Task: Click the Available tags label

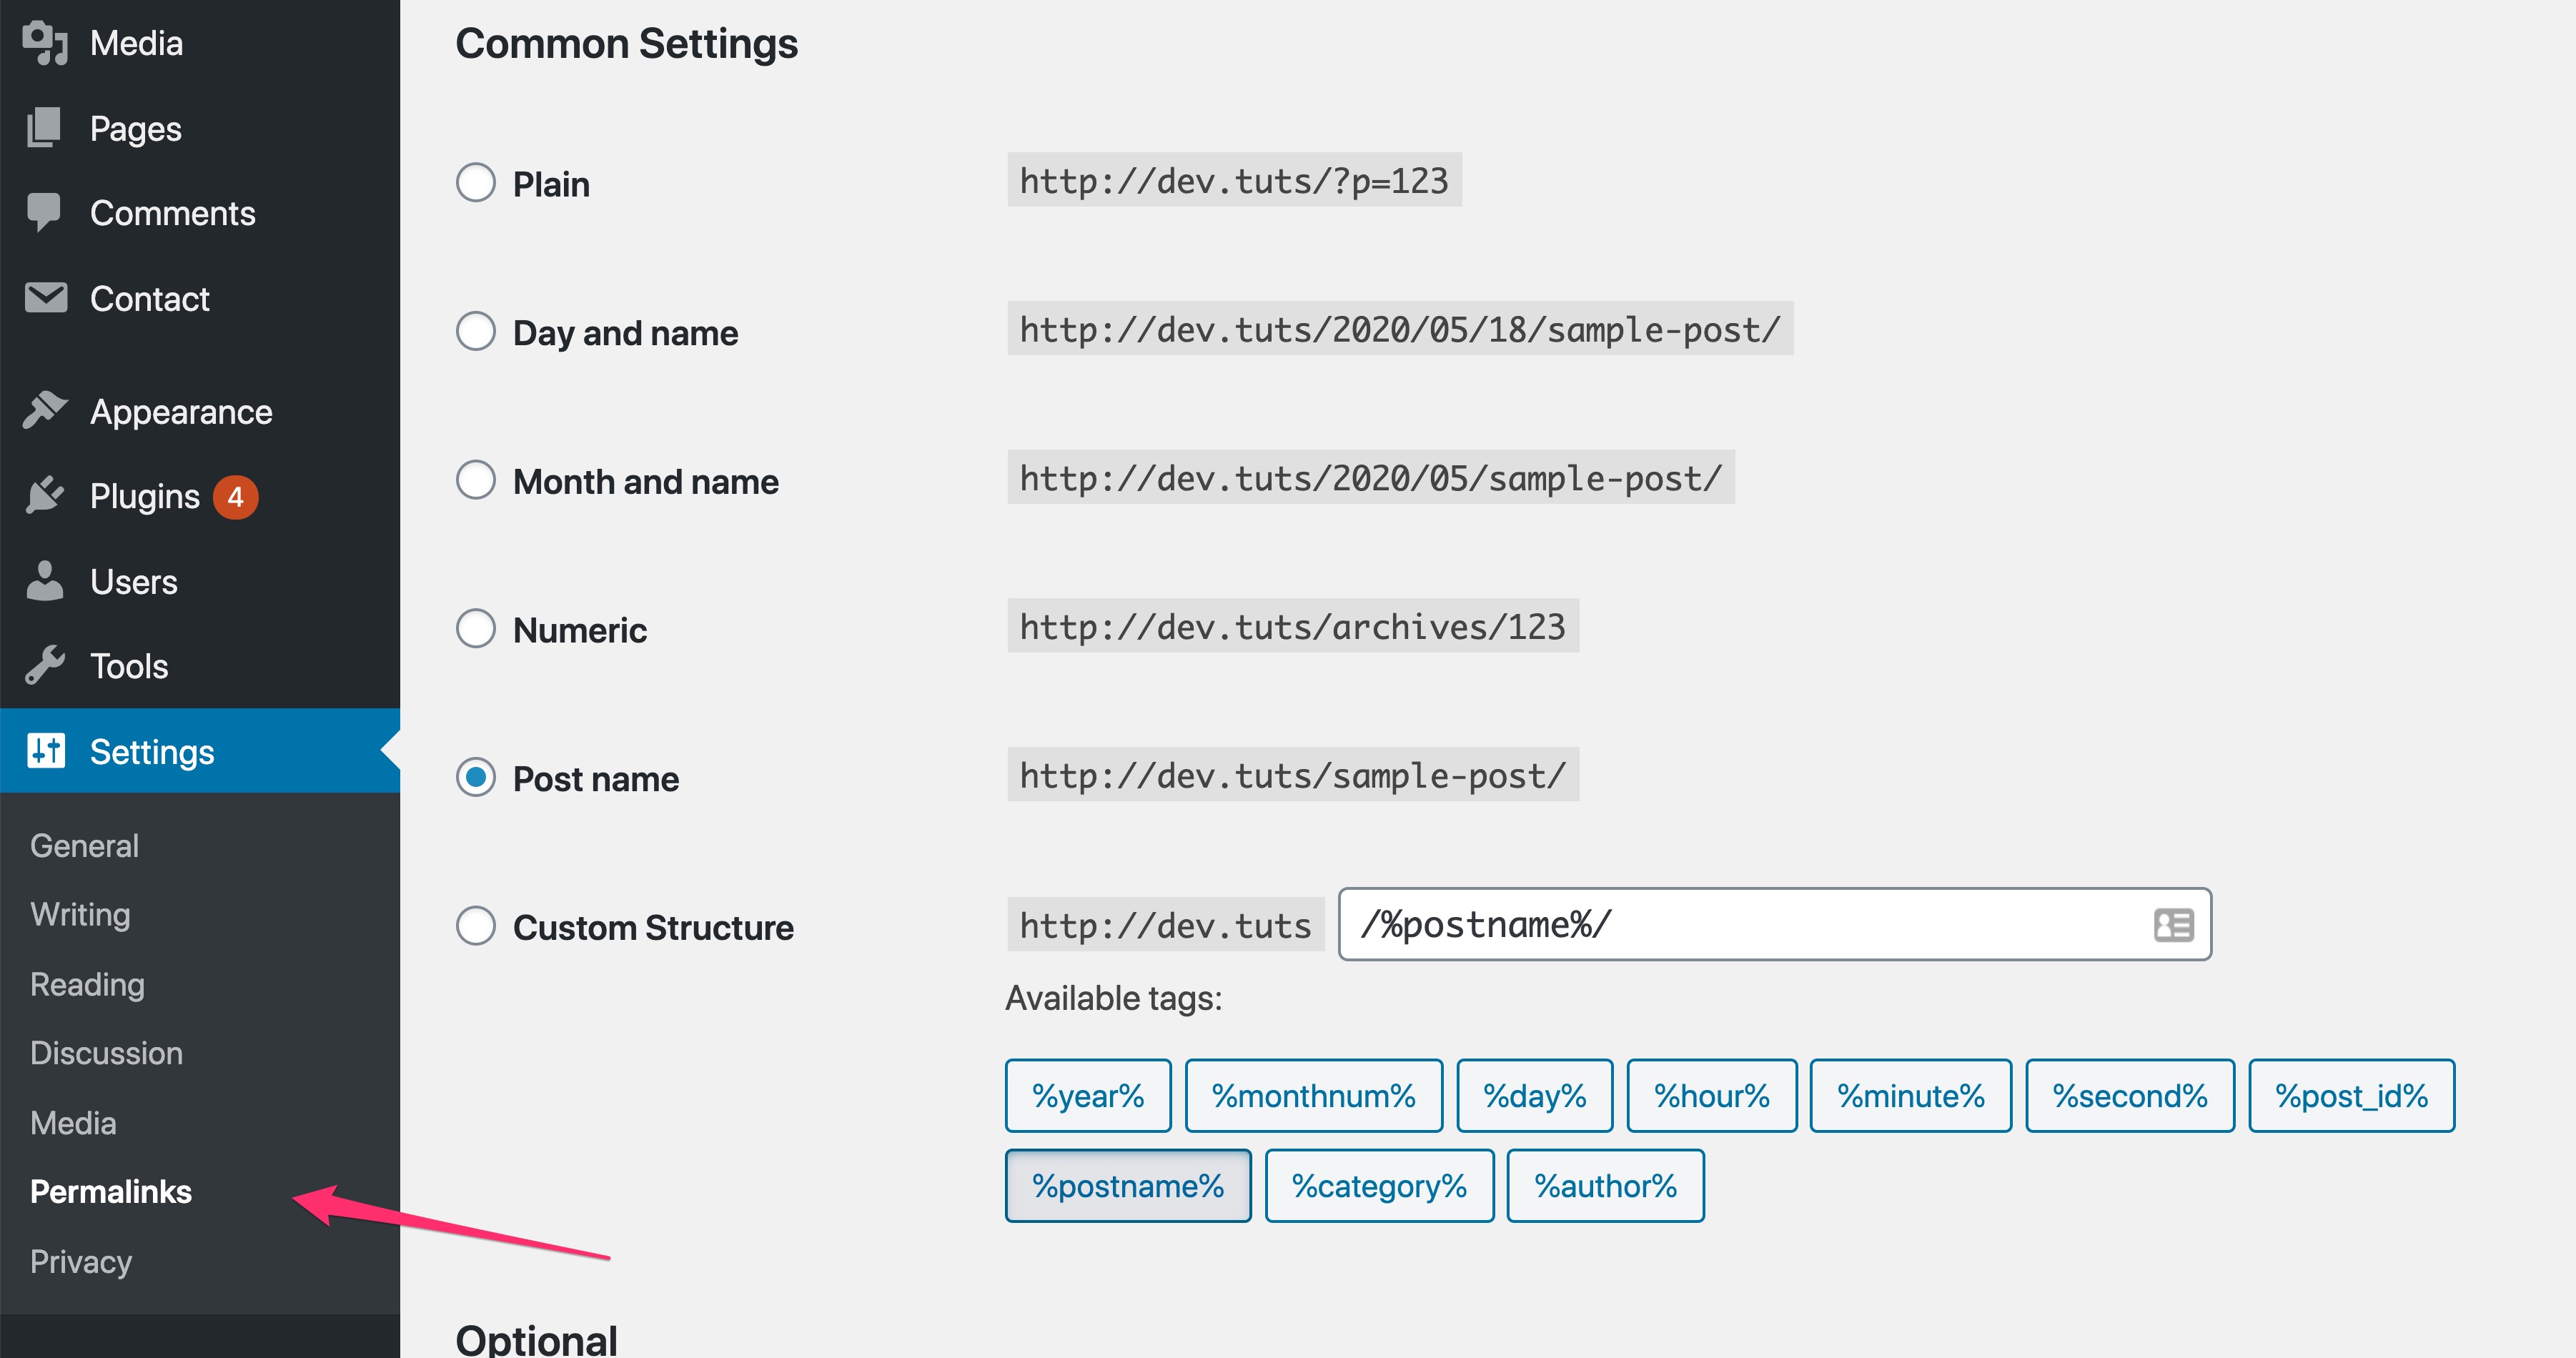Action: coord(1114,999)
